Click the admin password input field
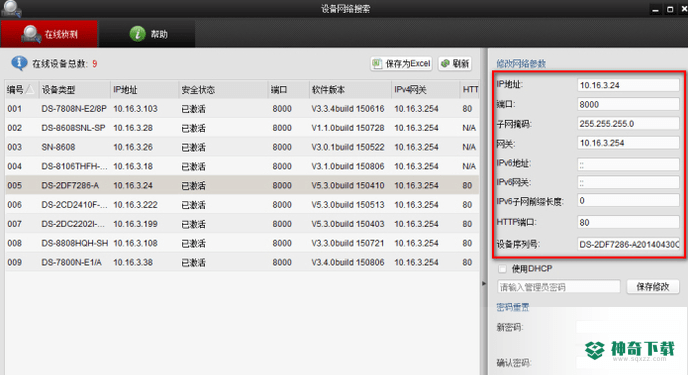 pos(559,287)
